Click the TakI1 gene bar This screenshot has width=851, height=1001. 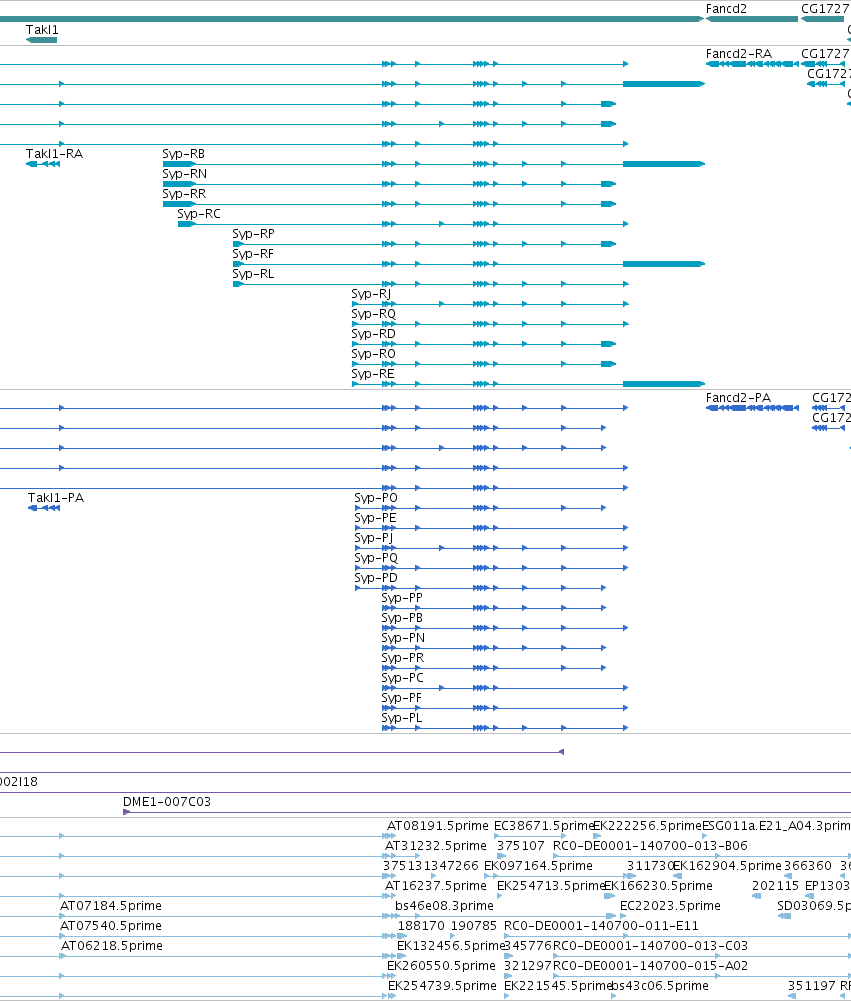click(x=41, y=40)
